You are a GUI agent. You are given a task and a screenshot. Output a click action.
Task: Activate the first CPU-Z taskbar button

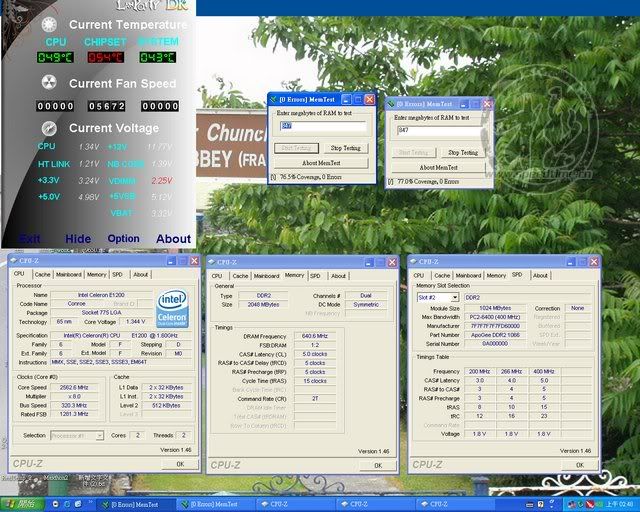point(296,505)
